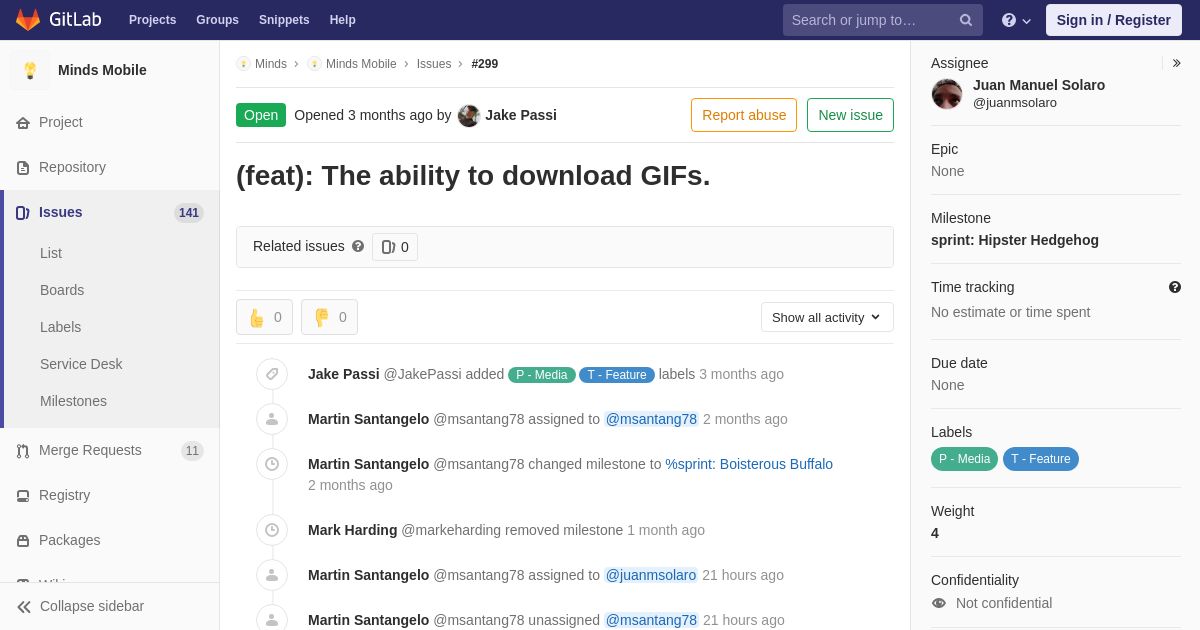
Task: Click the Registry icon in sidebar
Action: tap(23, 496)
